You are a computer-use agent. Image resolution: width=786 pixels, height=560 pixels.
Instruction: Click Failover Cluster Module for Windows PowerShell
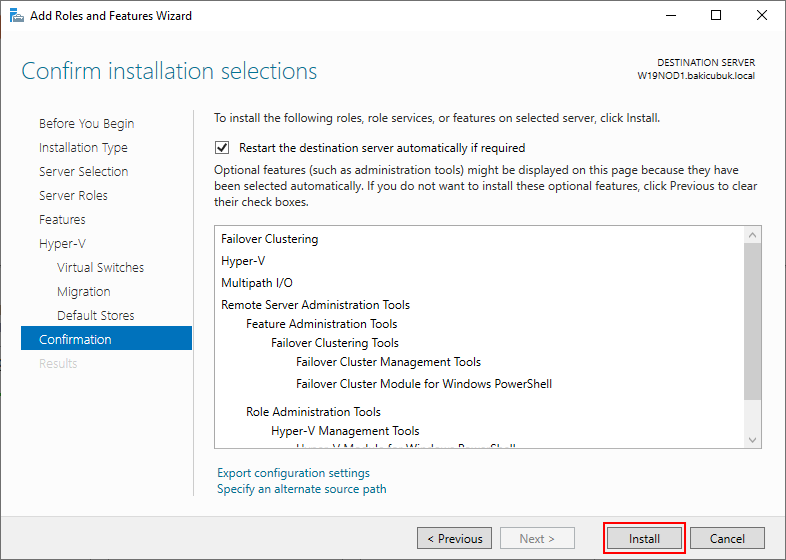(x=424, y=384)
